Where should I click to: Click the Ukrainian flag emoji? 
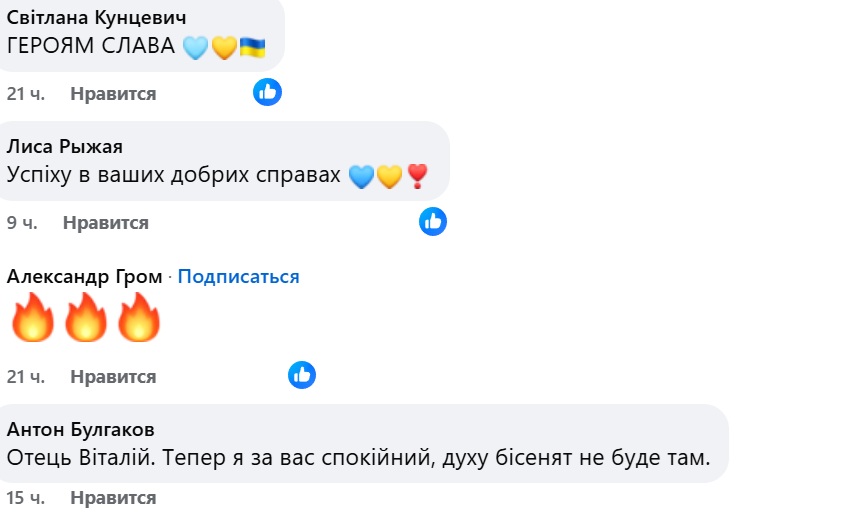(252, 47)
